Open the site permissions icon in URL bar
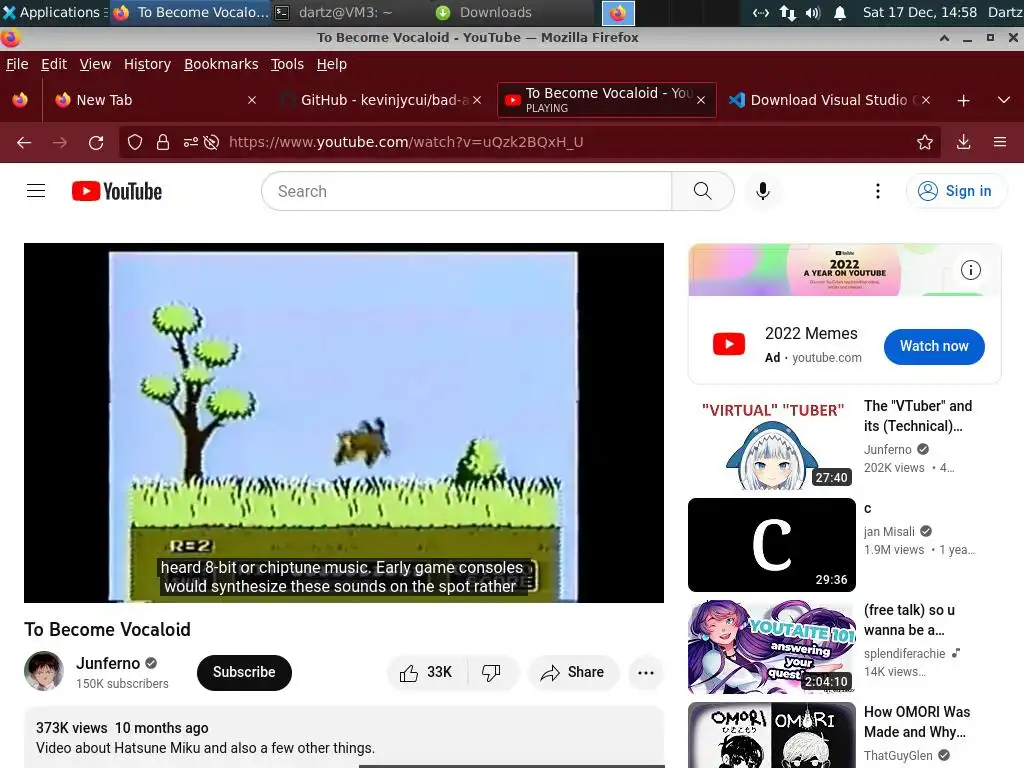 pos(191,142)
